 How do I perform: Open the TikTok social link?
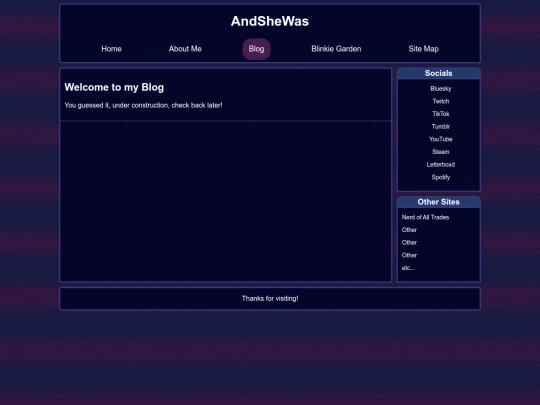440,114
